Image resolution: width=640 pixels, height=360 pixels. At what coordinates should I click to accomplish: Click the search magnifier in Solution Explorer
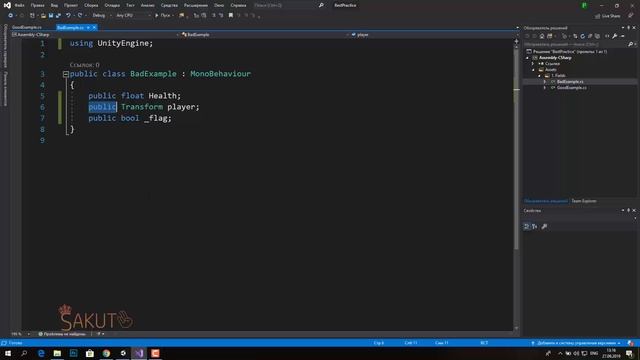[630, 44]
